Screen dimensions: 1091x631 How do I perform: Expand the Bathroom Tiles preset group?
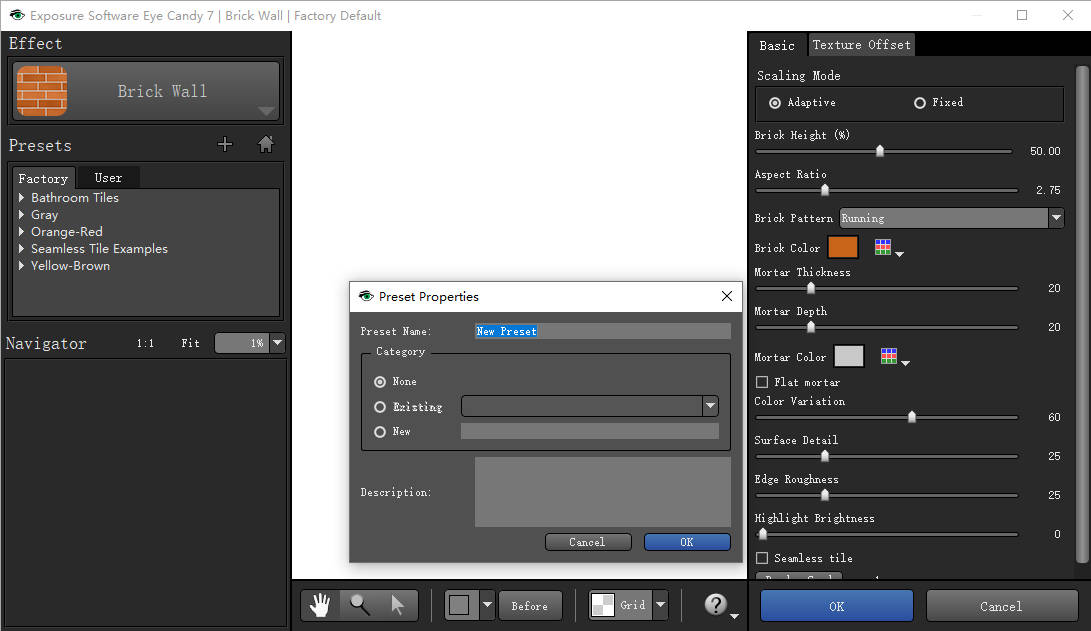point(22,198)
